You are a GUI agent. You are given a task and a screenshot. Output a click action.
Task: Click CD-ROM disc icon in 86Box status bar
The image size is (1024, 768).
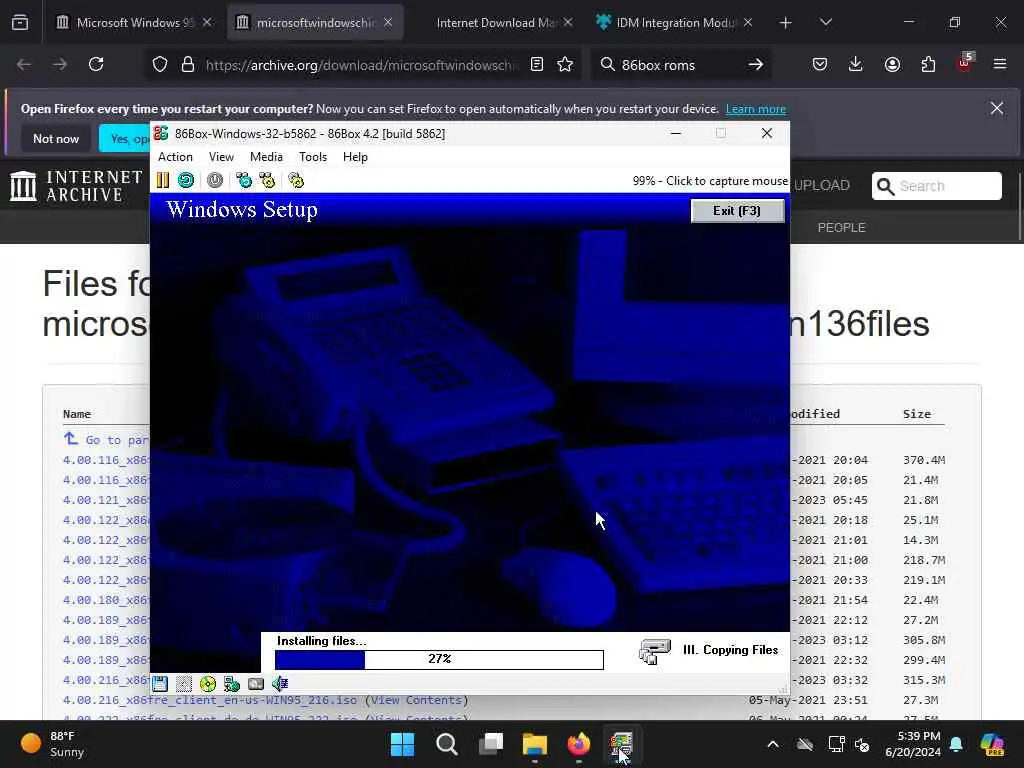coord(208,684)
